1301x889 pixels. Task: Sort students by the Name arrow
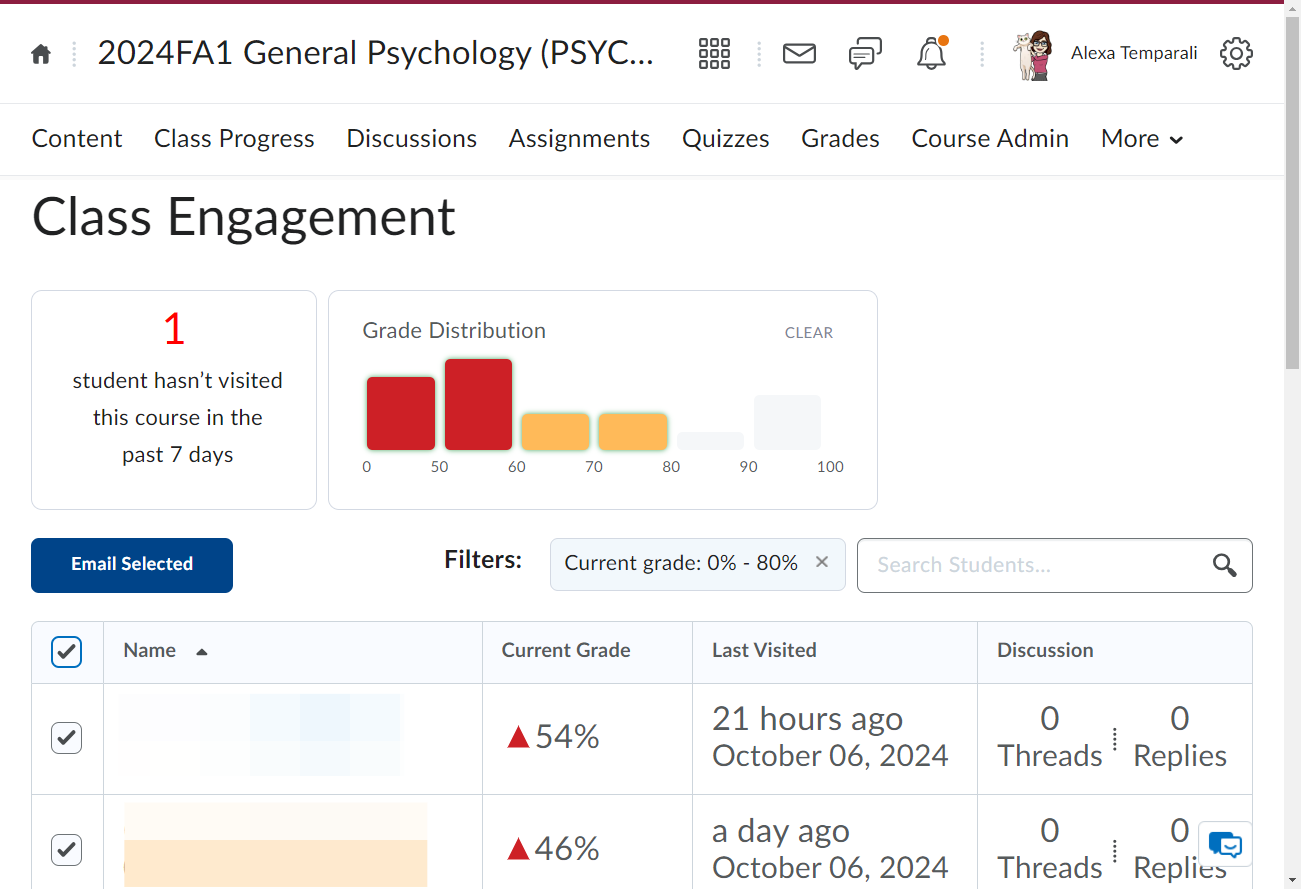[202, 651]
